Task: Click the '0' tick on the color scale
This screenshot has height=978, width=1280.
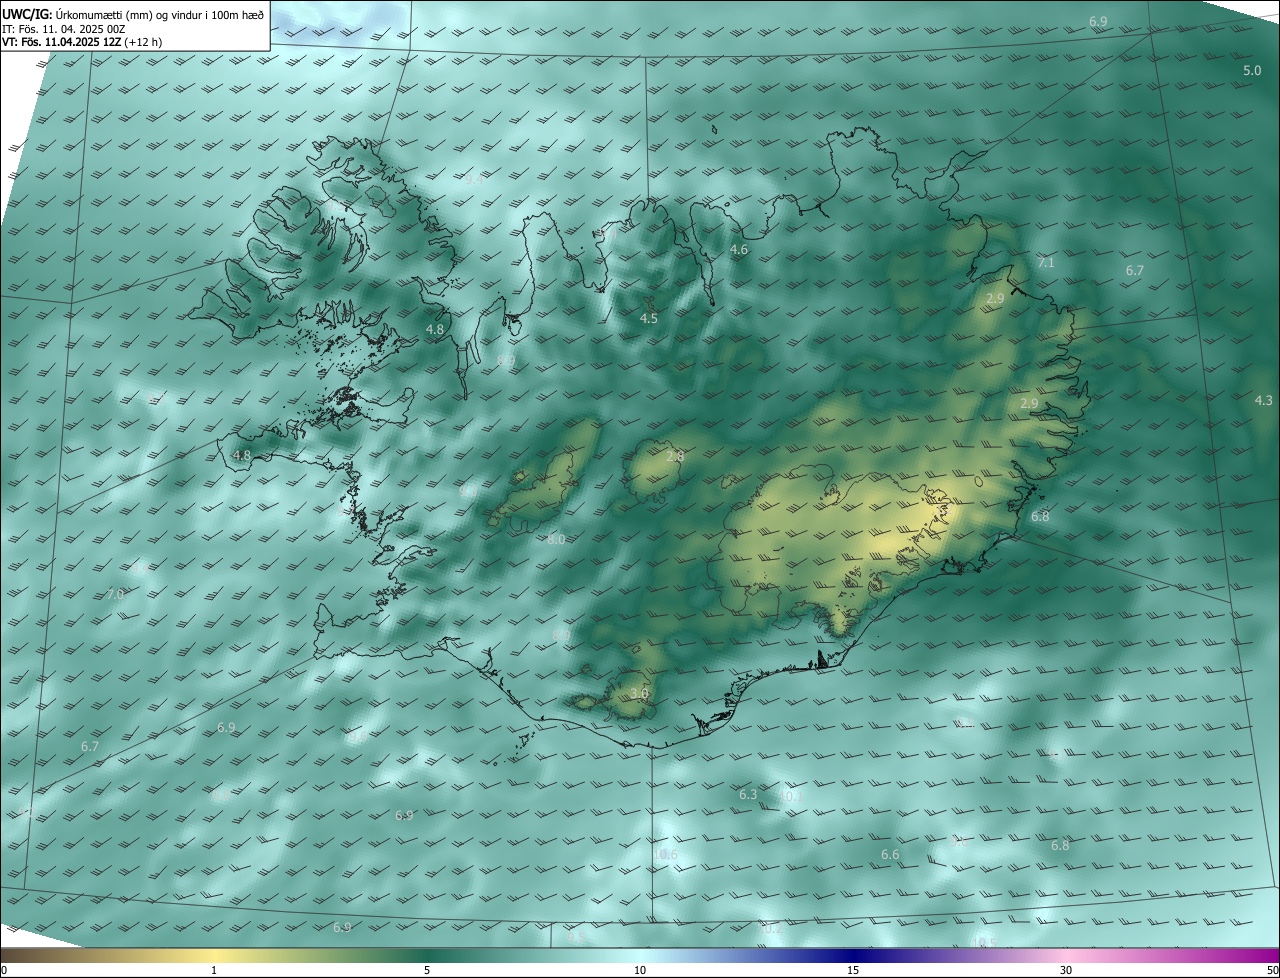Action: click(x=4, y=970)
